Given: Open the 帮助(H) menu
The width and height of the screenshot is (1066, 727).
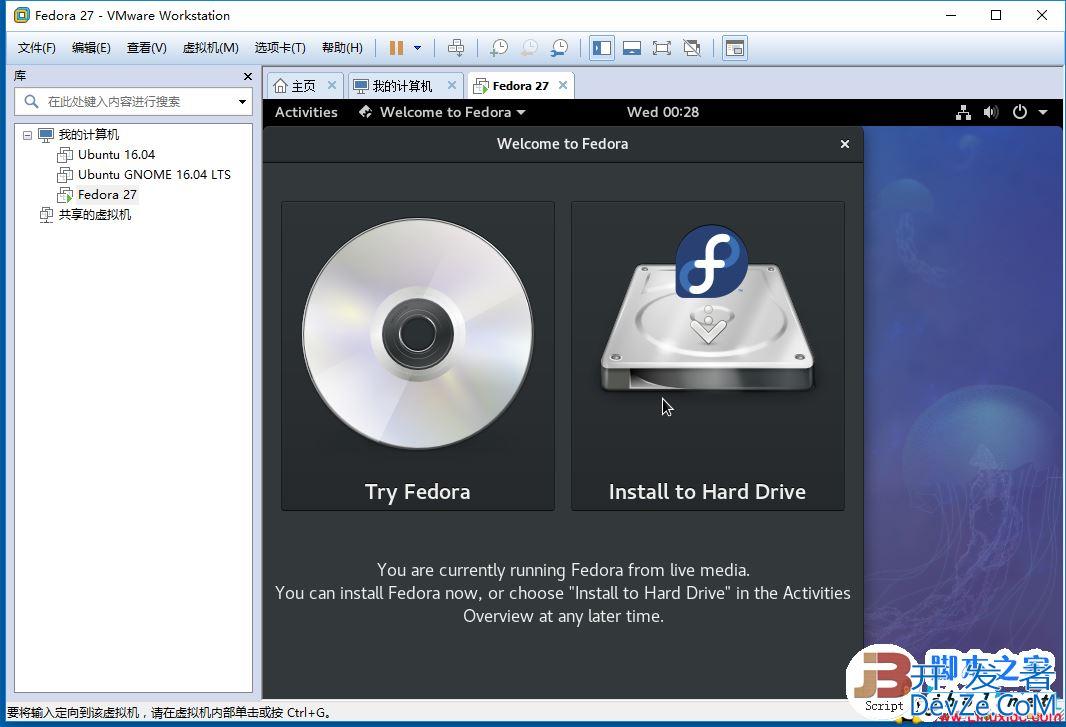Looking at the screenshot, I should 342,48.
